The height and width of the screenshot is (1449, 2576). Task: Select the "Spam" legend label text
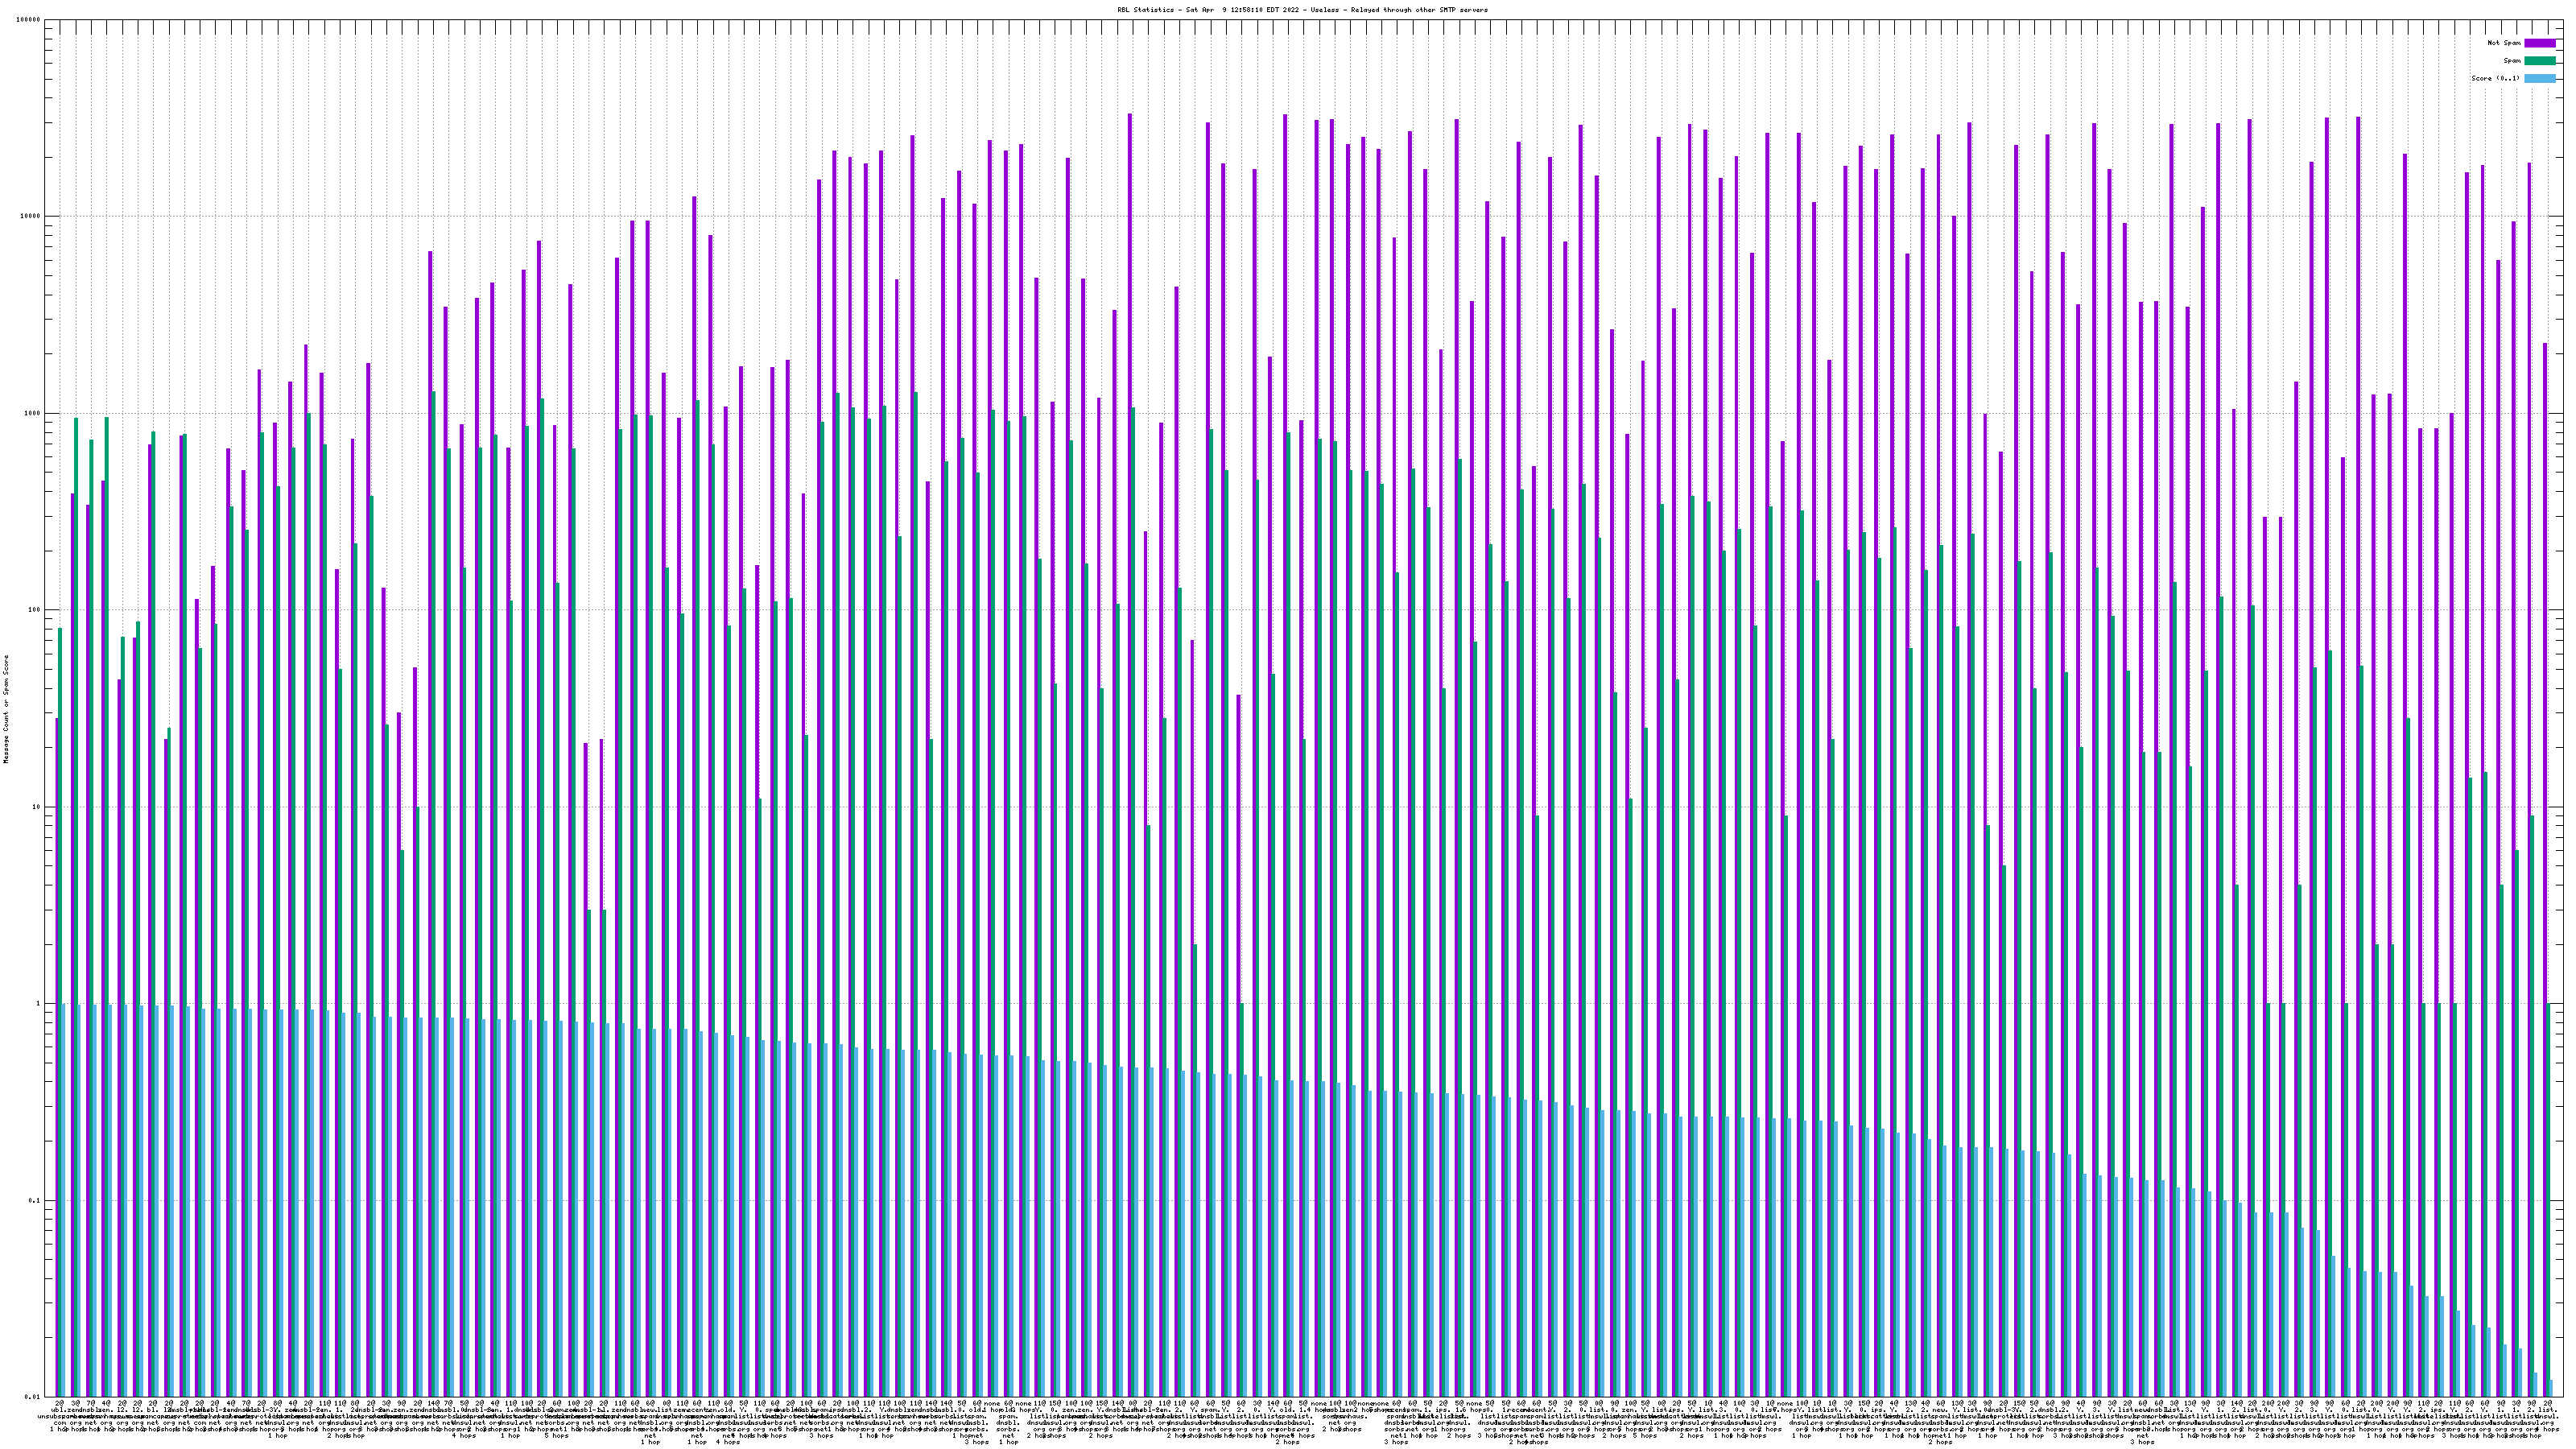2512,61
